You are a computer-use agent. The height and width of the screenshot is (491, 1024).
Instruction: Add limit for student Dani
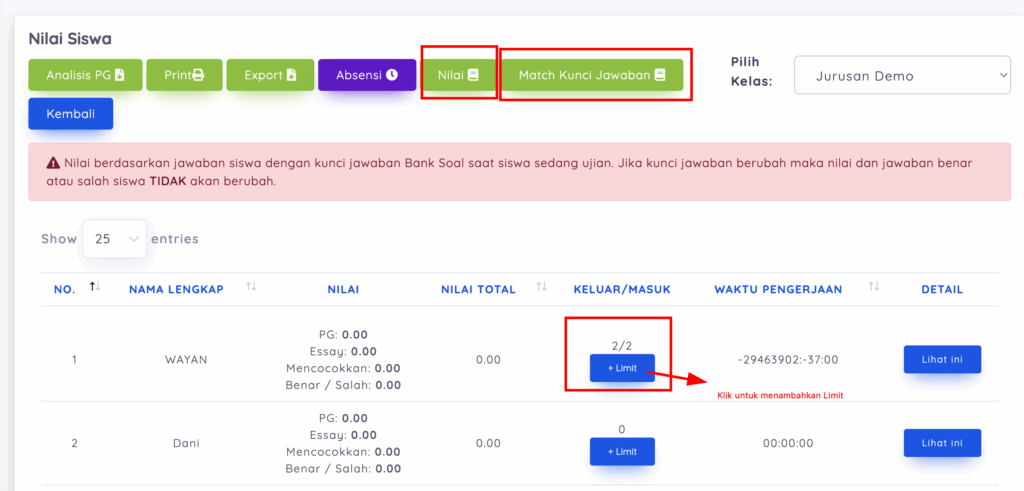point(622,451)
